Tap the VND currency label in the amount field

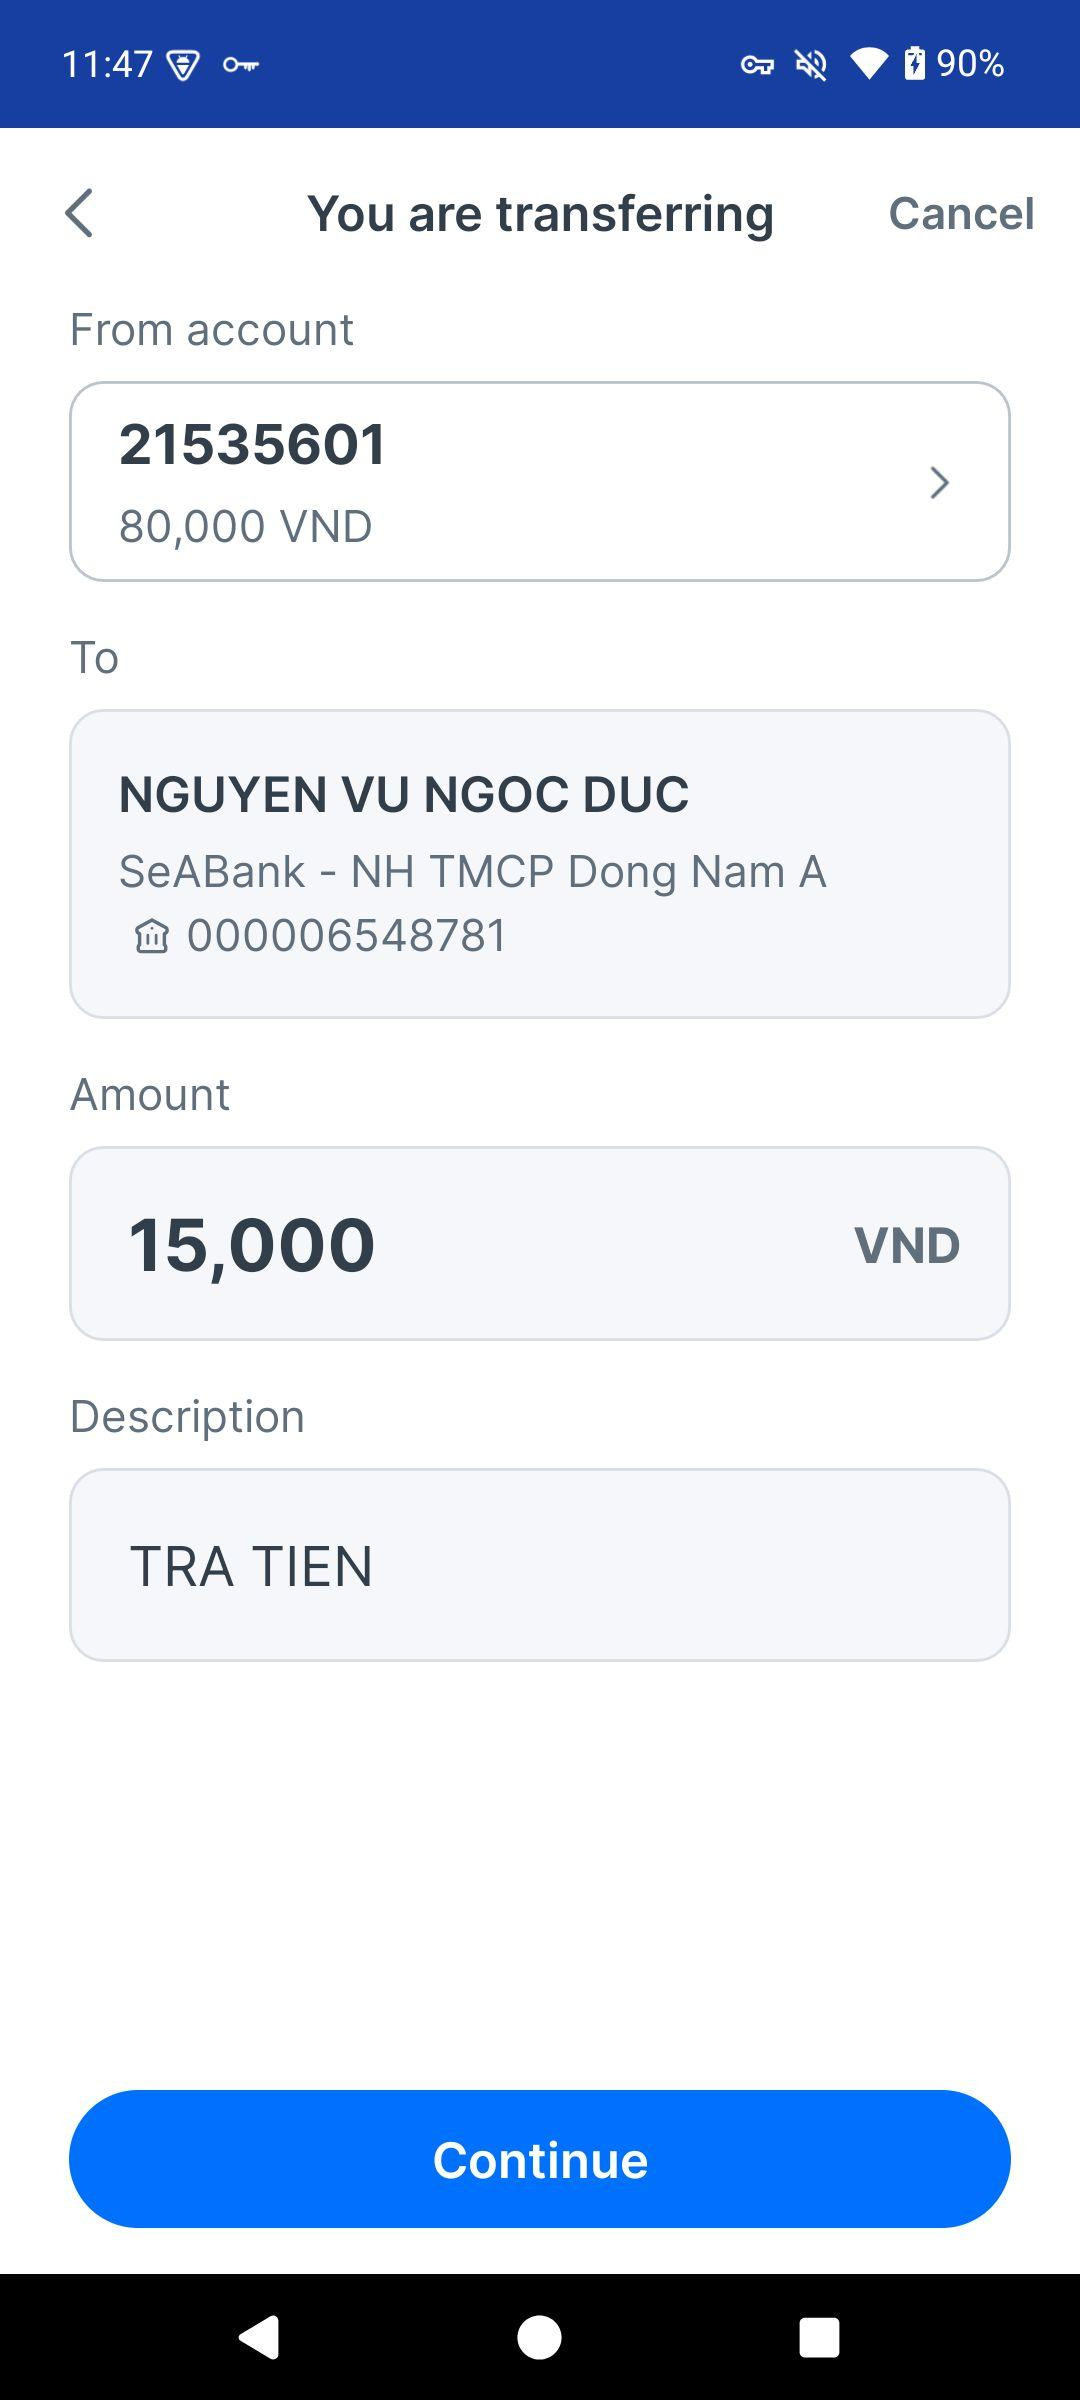pos(906,1245)
